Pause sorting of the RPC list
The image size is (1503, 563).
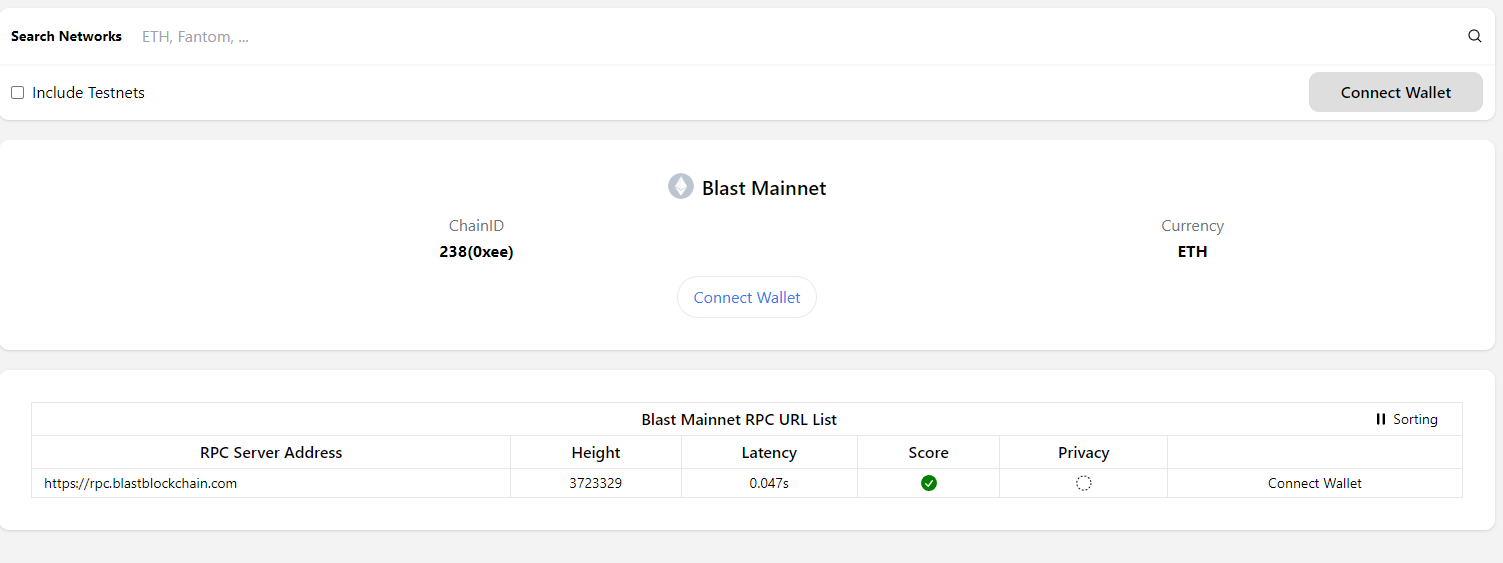coord(1406,419)
